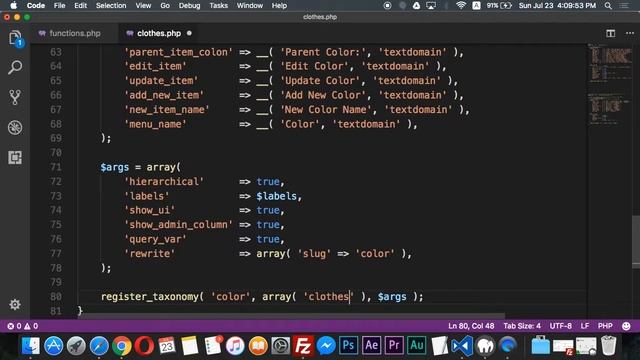Launch FileZilla from the dock
The width and height of the screenshot is (640, 360).
303,346
